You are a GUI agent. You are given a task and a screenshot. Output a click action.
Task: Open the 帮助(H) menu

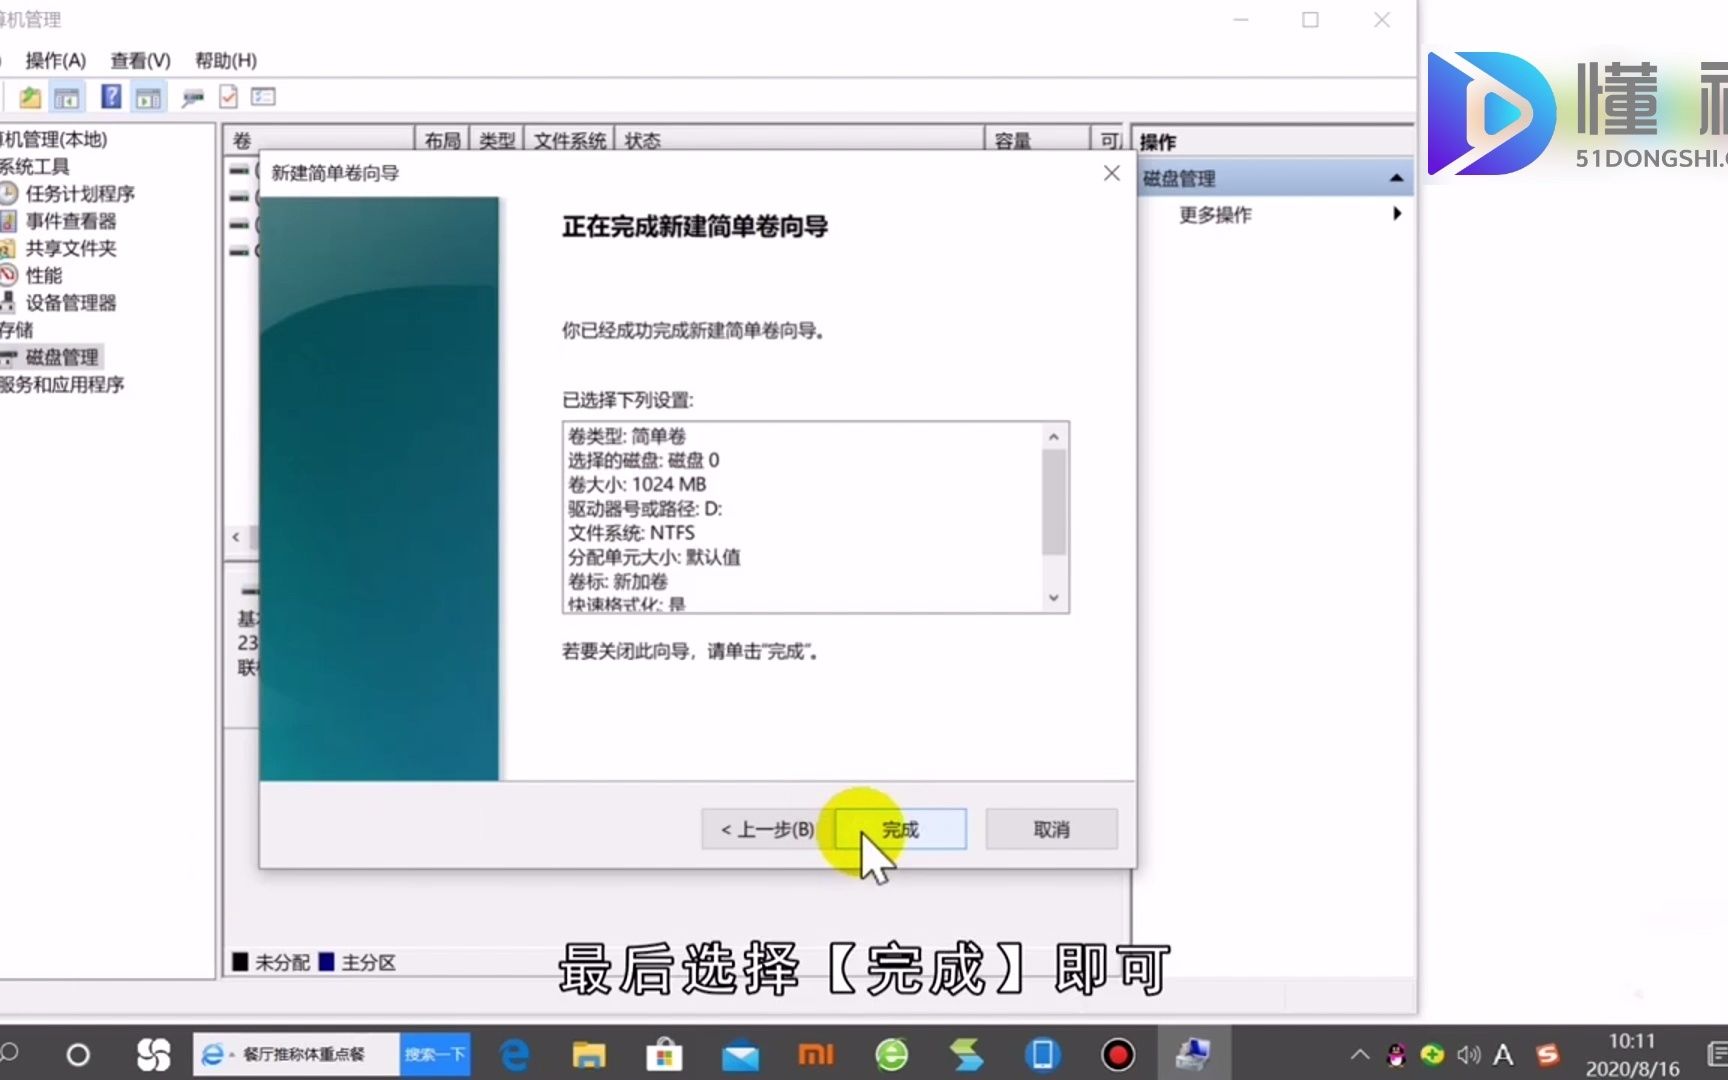pyautogui.click(x=226, y=61)
